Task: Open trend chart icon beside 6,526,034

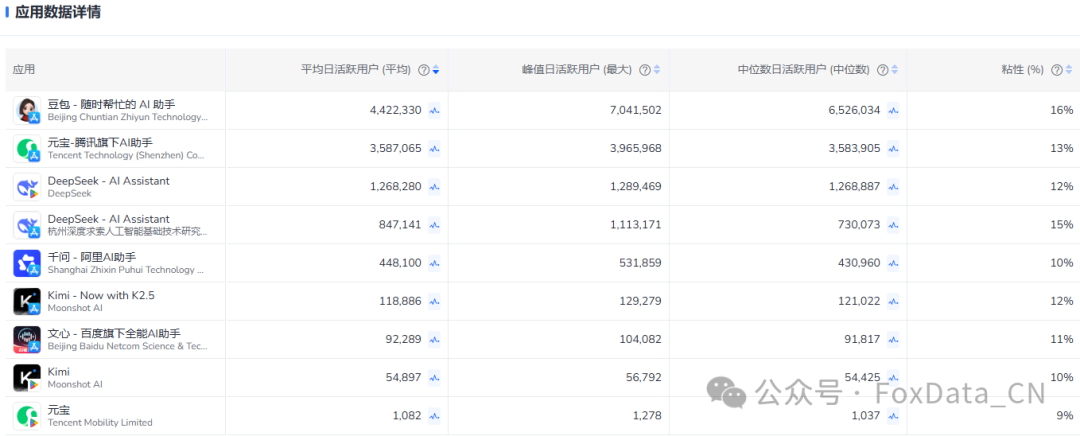Action: tap(893, 110)
